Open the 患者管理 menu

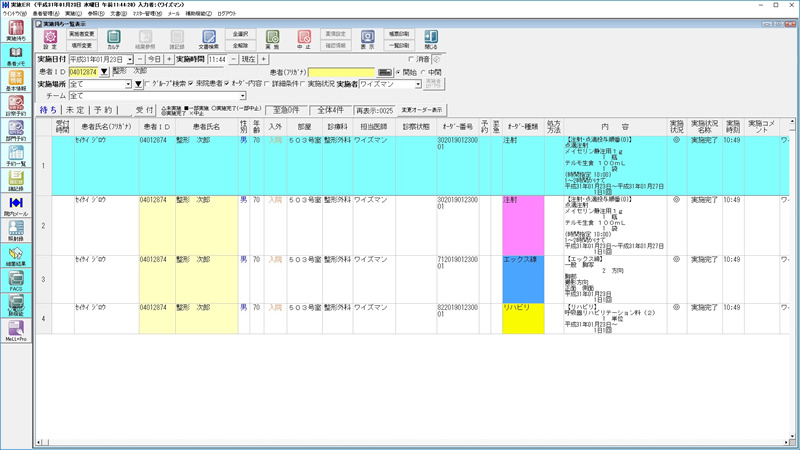(x=46, y=14)
